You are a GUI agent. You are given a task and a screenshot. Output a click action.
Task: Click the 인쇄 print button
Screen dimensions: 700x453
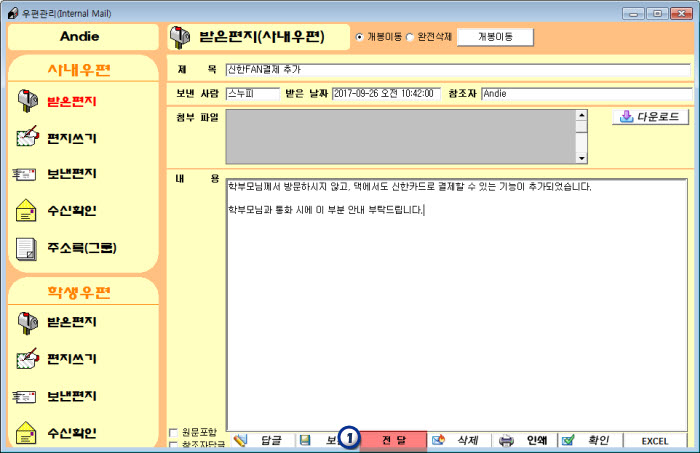[x=525, y=440]
